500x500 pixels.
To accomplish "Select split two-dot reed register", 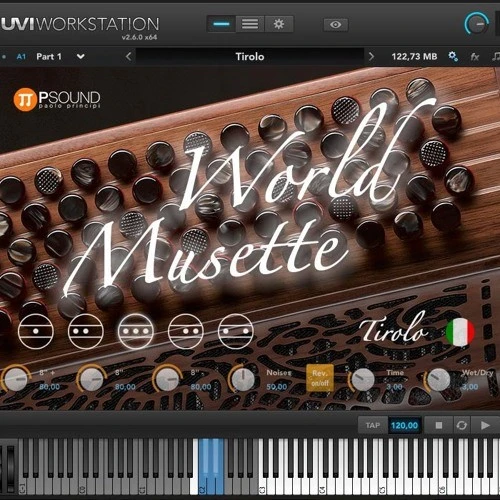I will coord(236,331).
